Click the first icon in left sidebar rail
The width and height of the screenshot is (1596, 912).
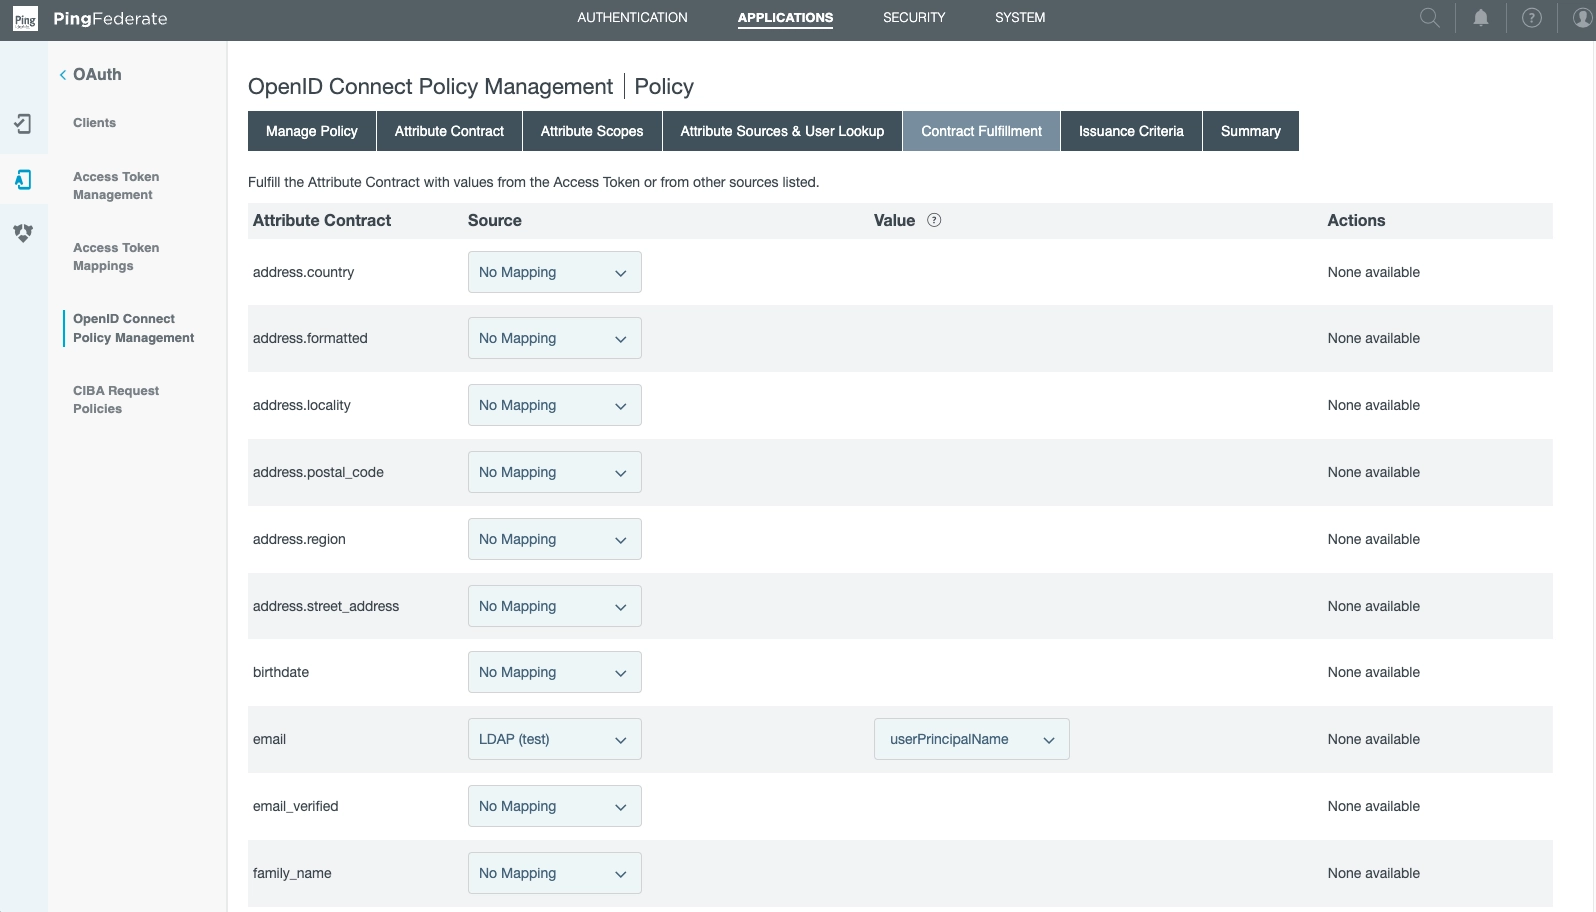[23, 124]
